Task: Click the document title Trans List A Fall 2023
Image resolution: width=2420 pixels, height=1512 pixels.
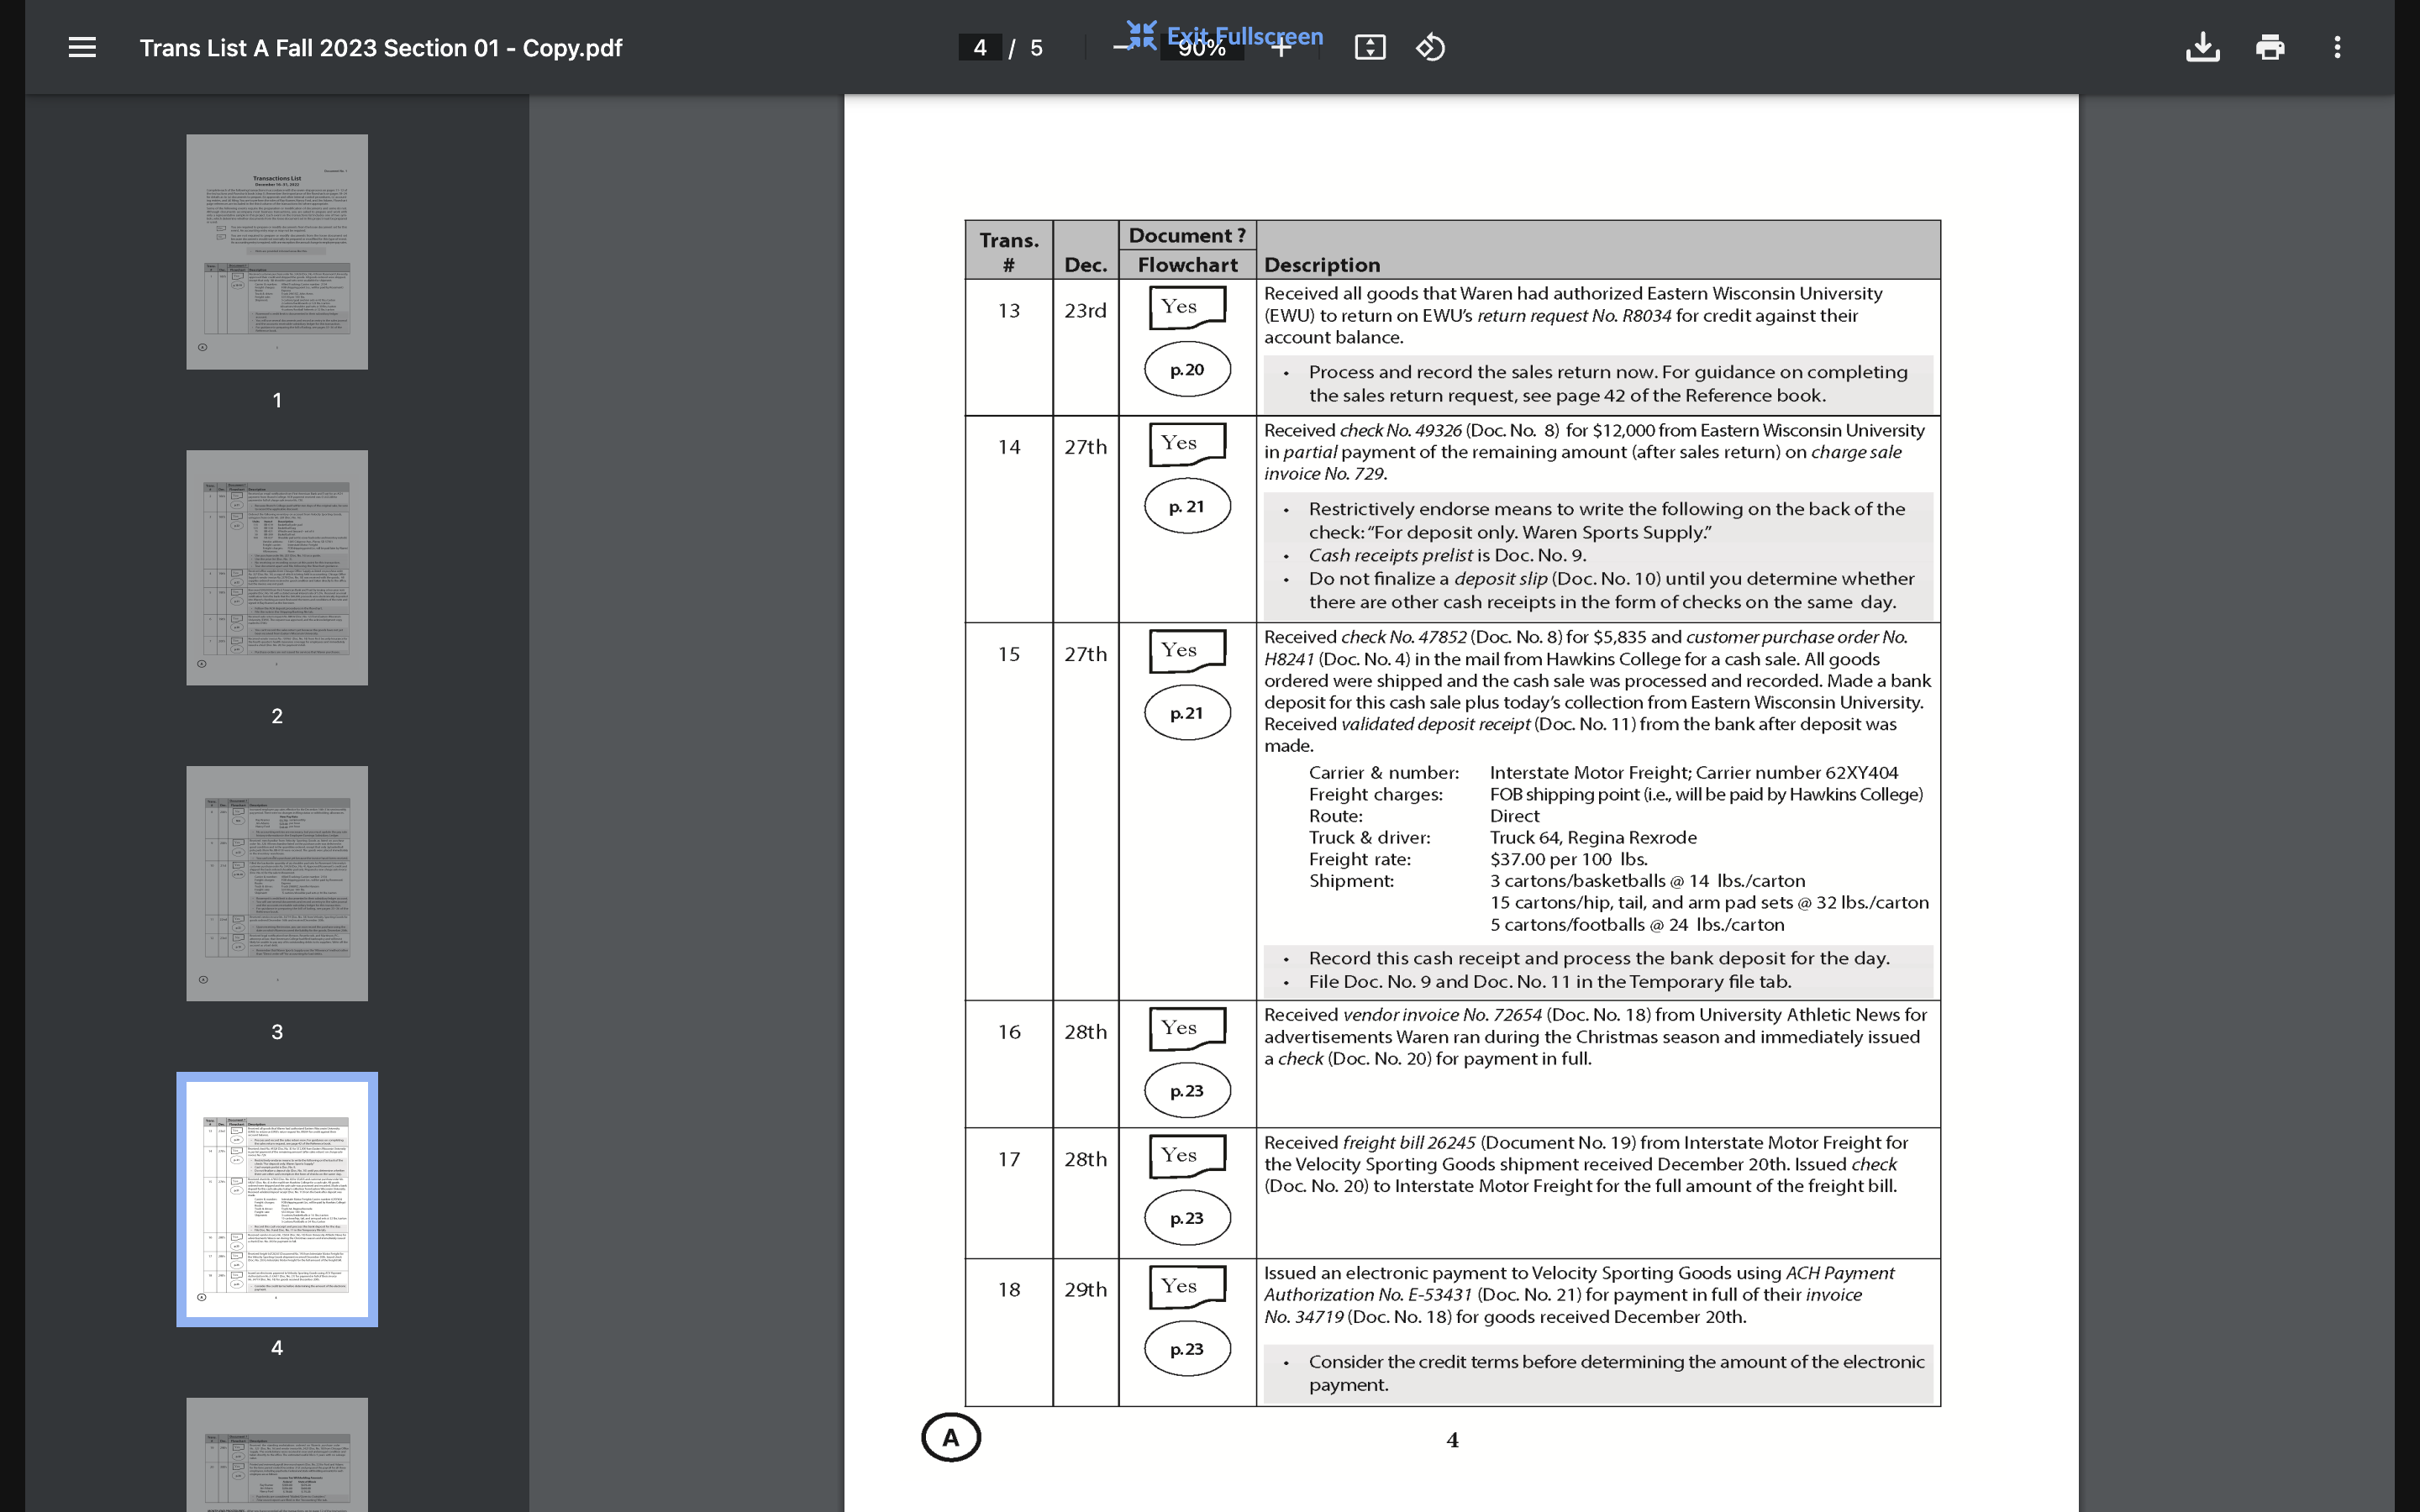Action: 380,48
